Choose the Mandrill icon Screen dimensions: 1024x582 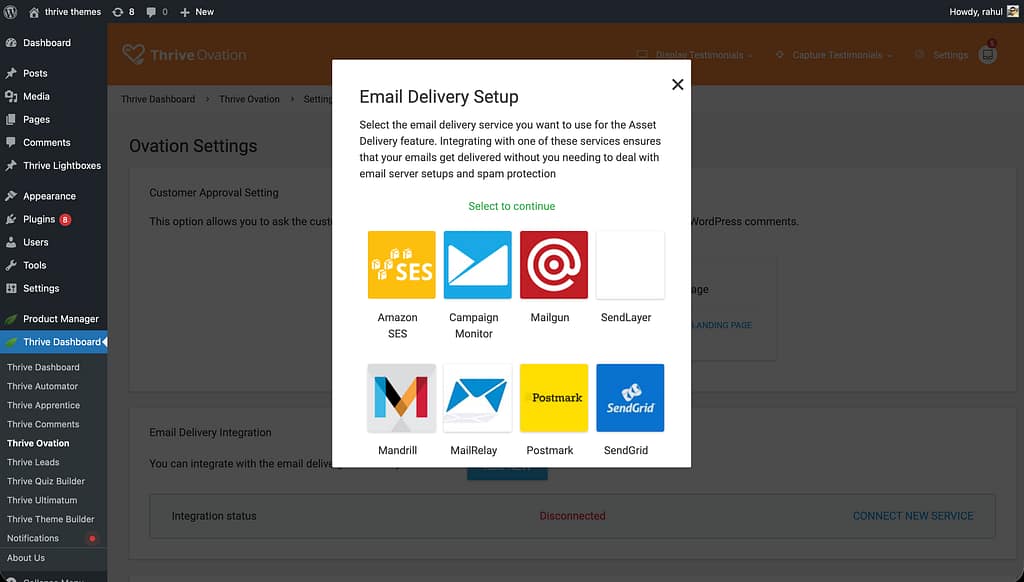click(x=401, y=398)
